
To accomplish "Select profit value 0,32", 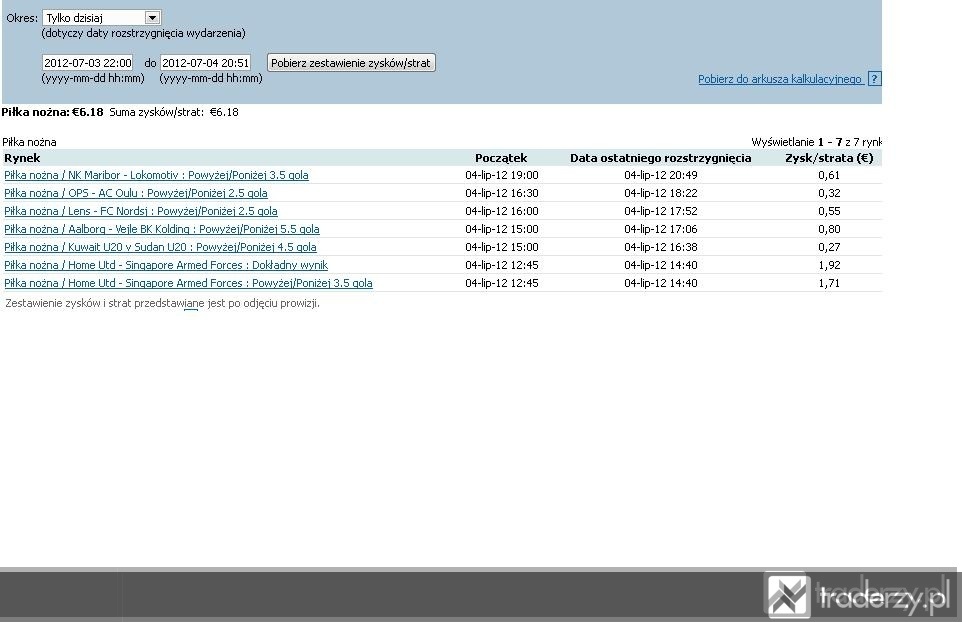I will [829, 193].
